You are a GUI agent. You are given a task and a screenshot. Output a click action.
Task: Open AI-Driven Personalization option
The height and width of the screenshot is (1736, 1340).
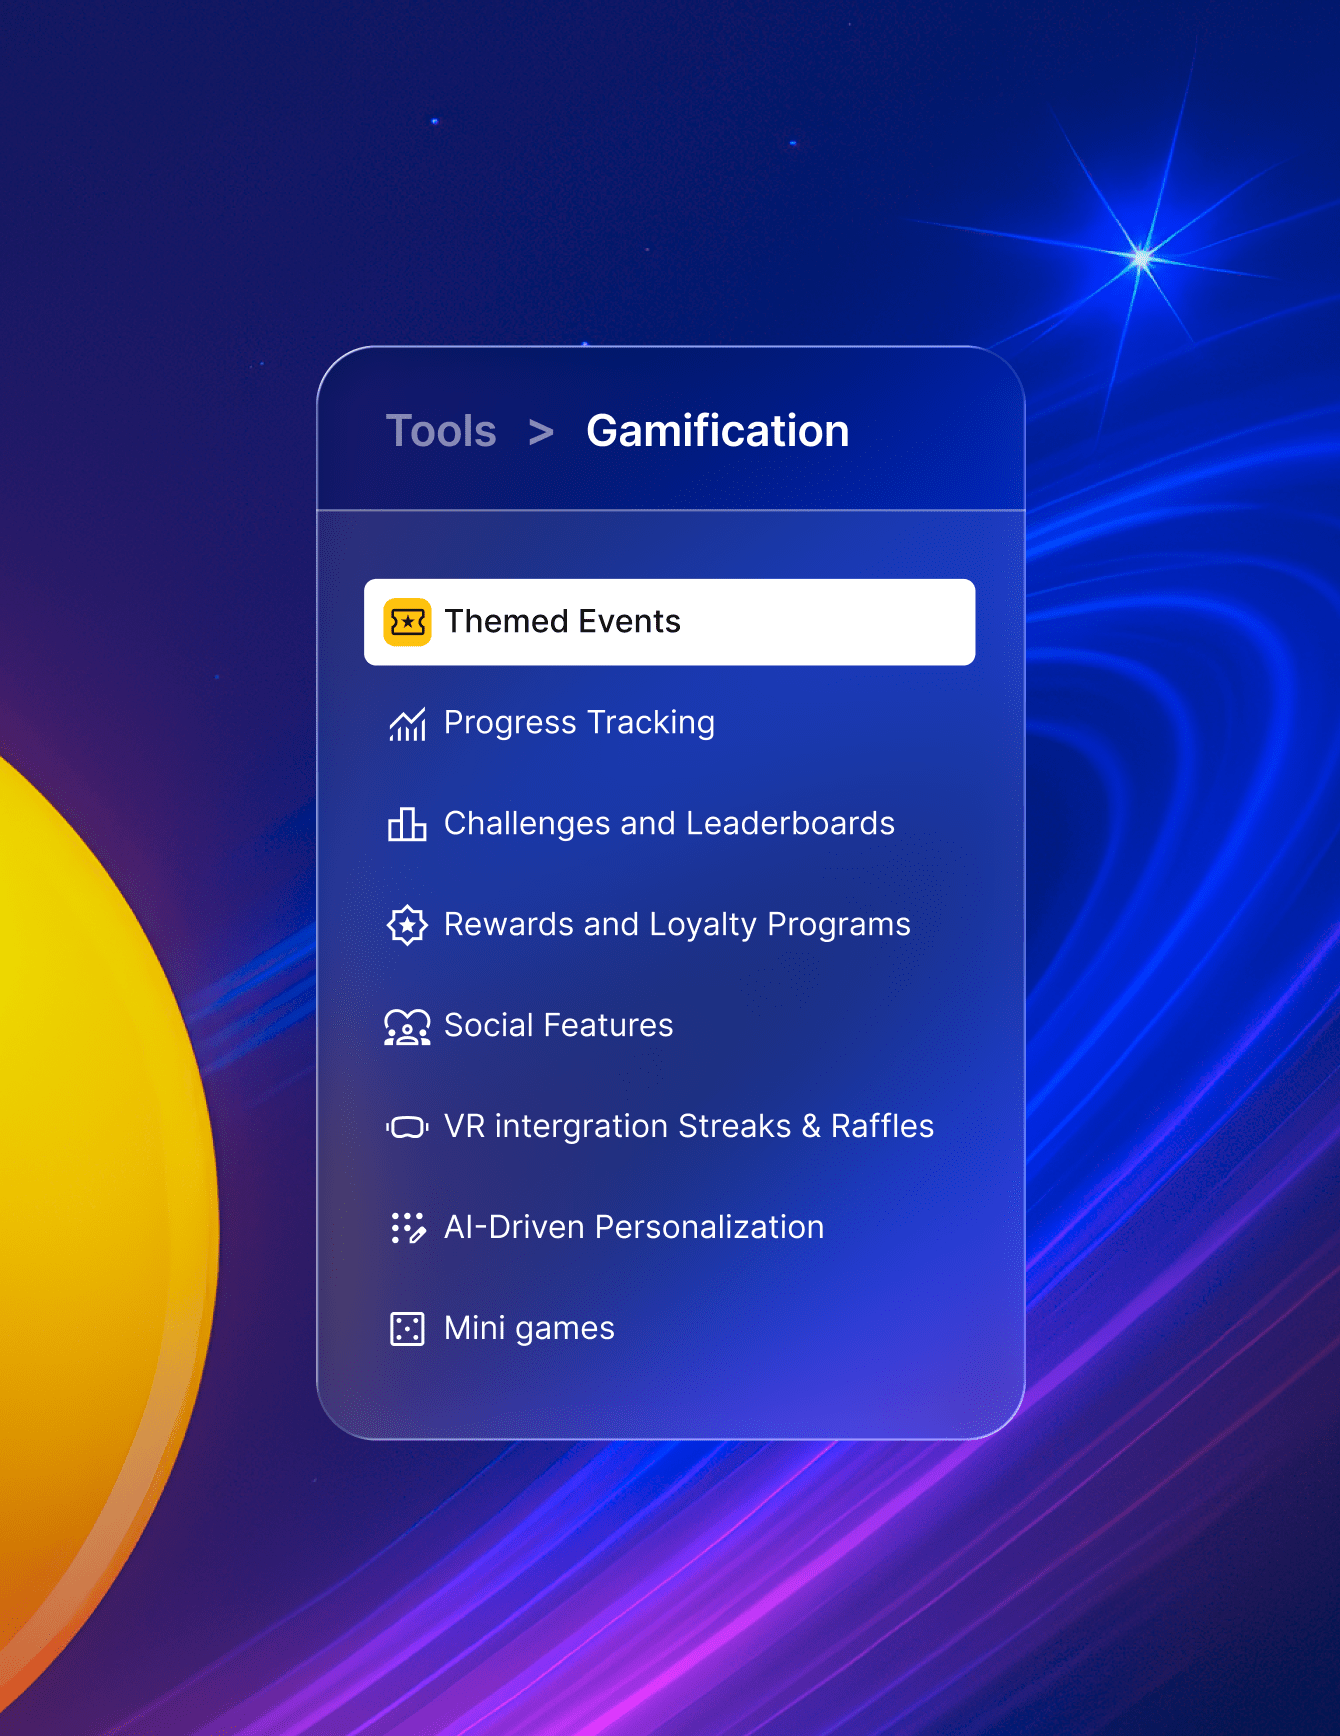[634, 1228]
